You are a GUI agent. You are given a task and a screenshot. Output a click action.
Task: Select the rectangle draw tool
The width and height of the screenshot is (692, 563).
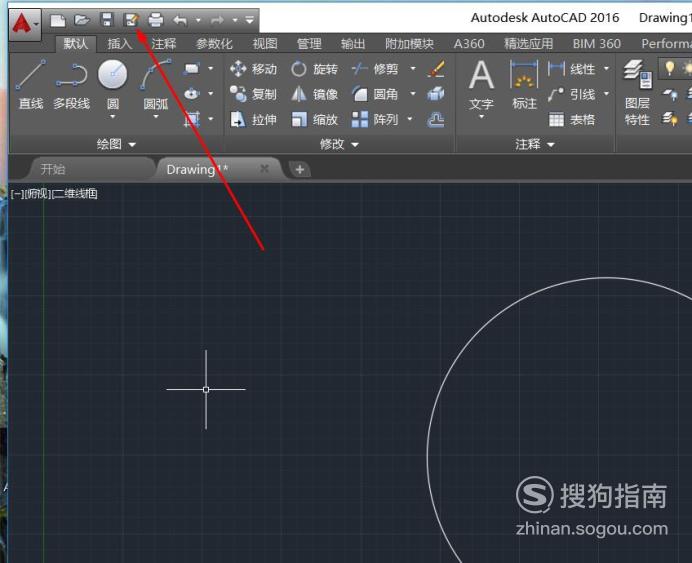[x=192, y=69]
